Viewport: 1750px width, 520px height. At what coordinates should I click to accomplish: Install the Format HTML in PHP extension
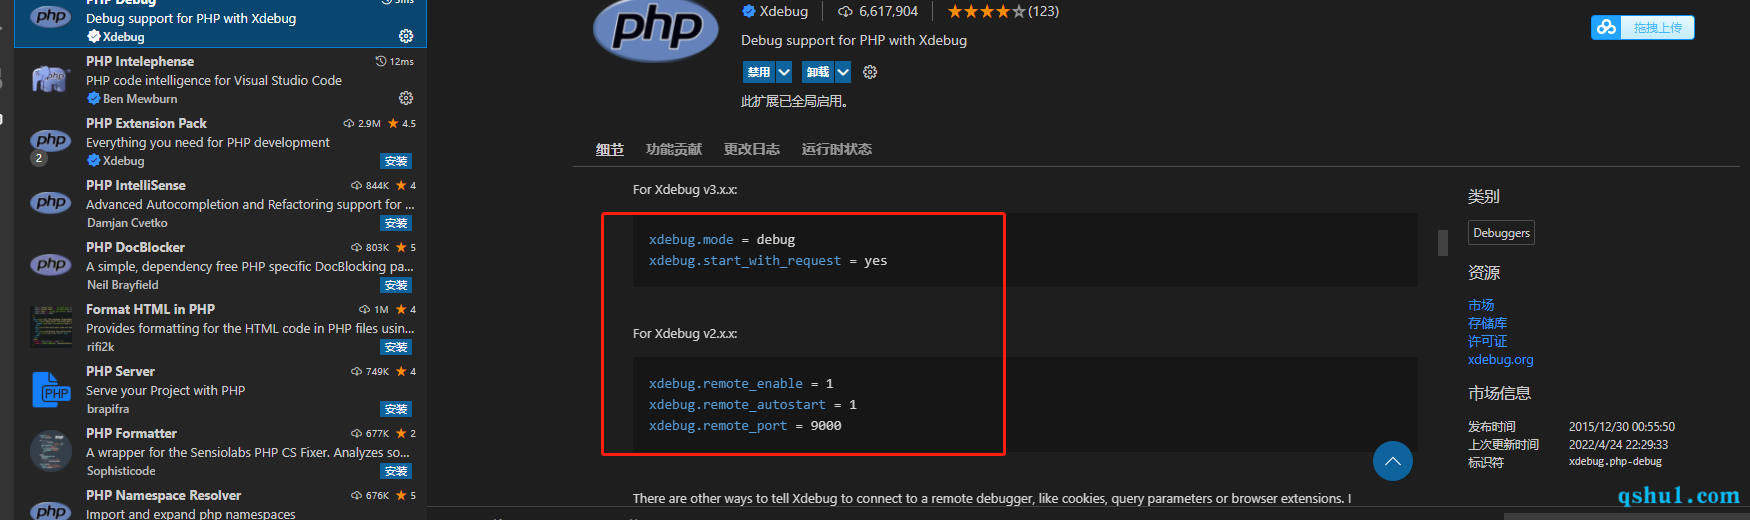[x=396, y=347]
